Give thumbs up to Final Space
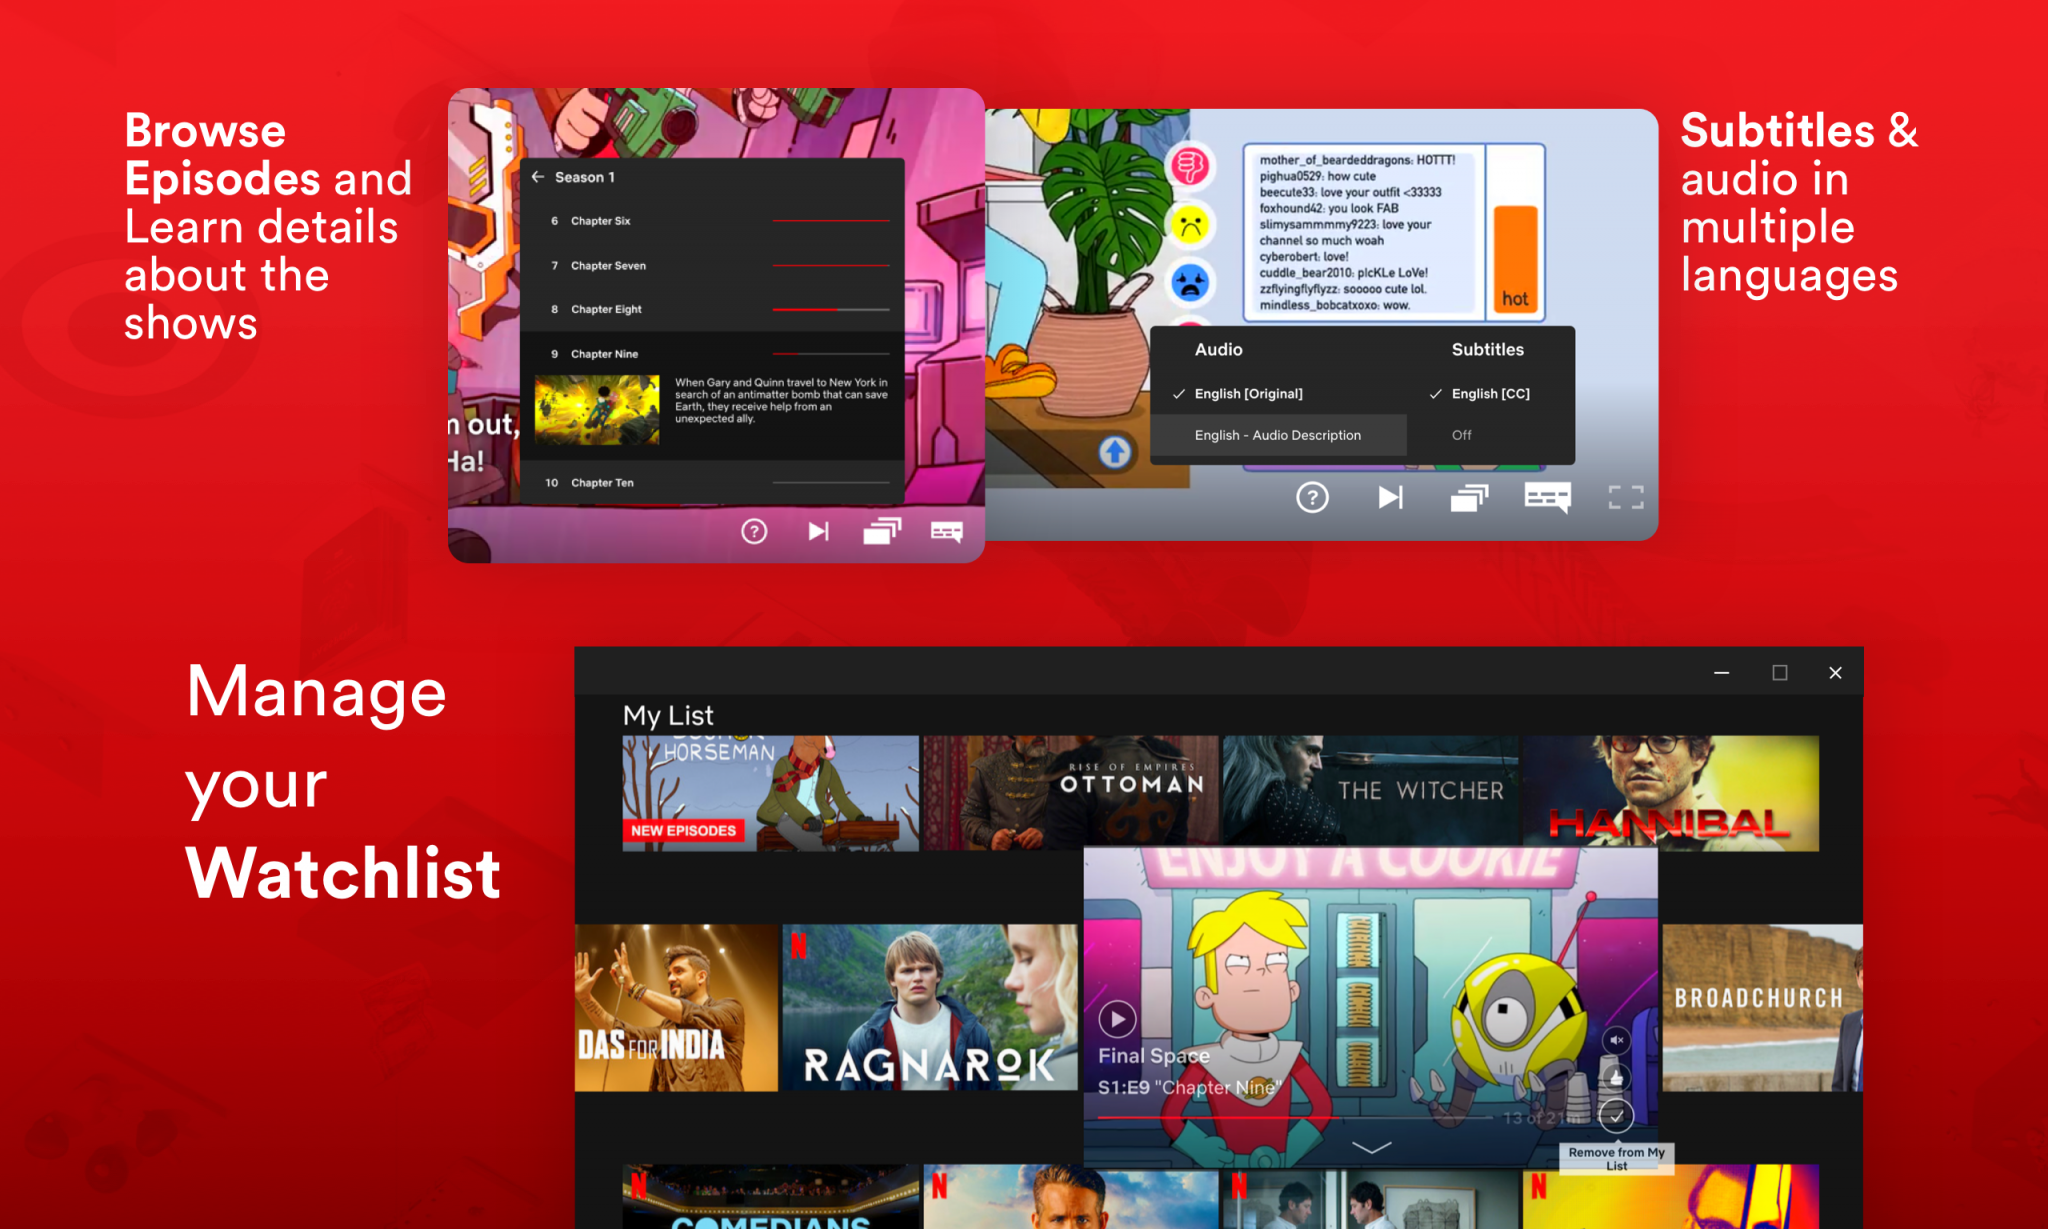Image resolution: width=2048 pixels, height=1229 pixels. [x=1616, y=1077]
